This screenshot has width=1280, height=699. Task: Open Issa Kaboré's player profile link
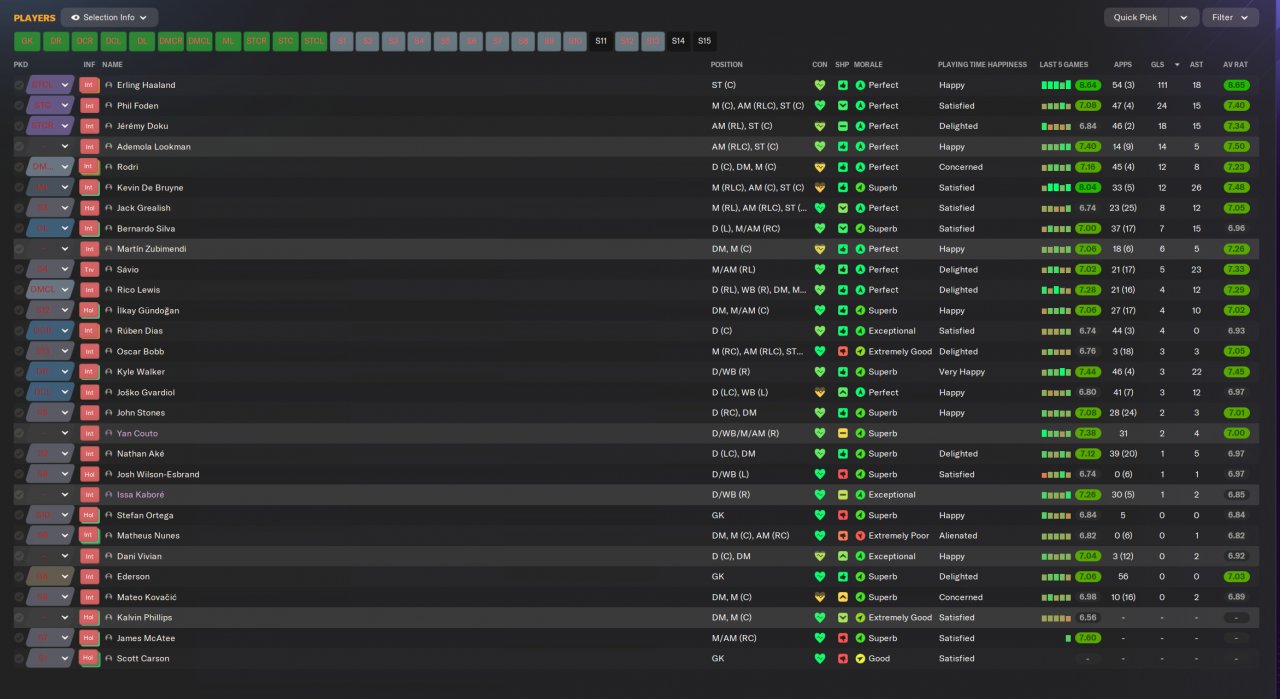pyautogui.click(x=140, y=495)
